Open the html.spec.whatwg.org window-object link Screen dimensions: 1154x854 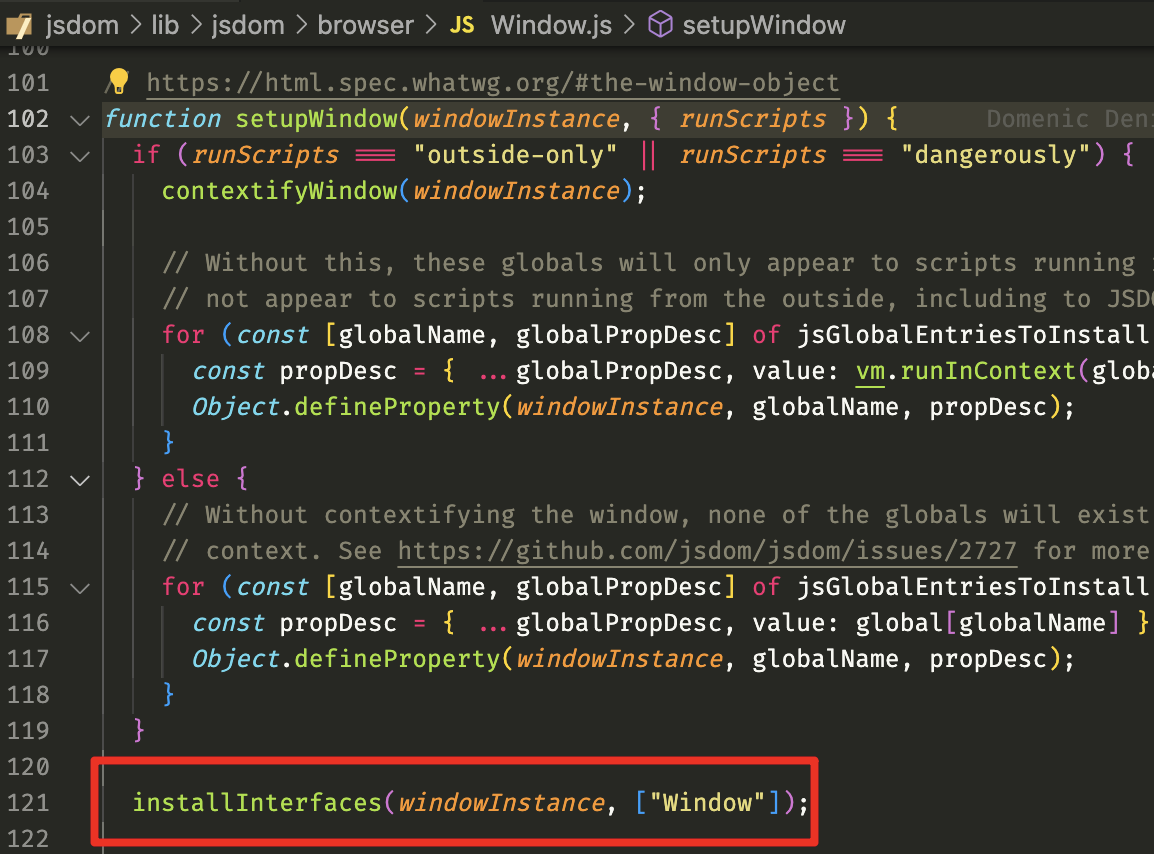click(492, 83)
